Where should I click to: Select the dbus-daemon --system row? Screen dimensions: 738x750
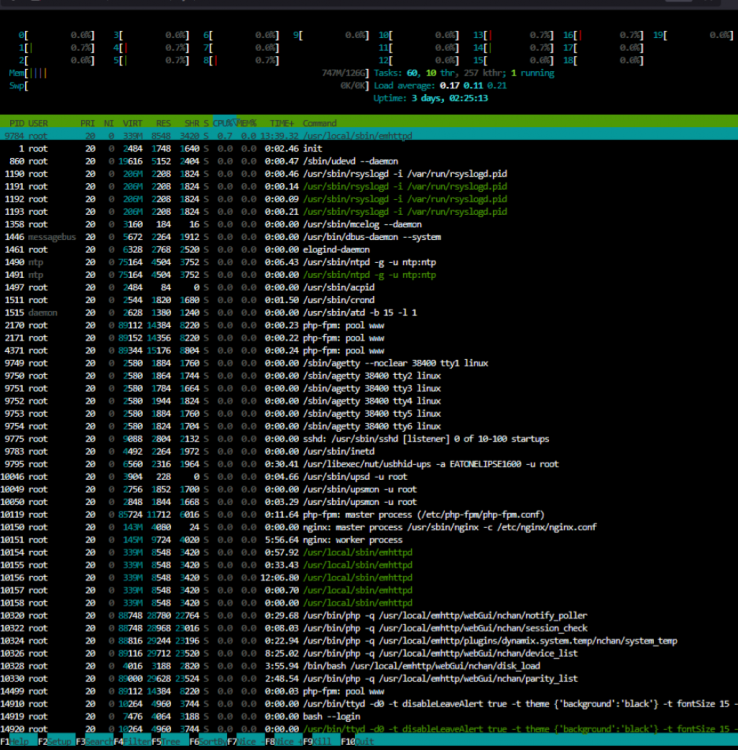point(369,237)
